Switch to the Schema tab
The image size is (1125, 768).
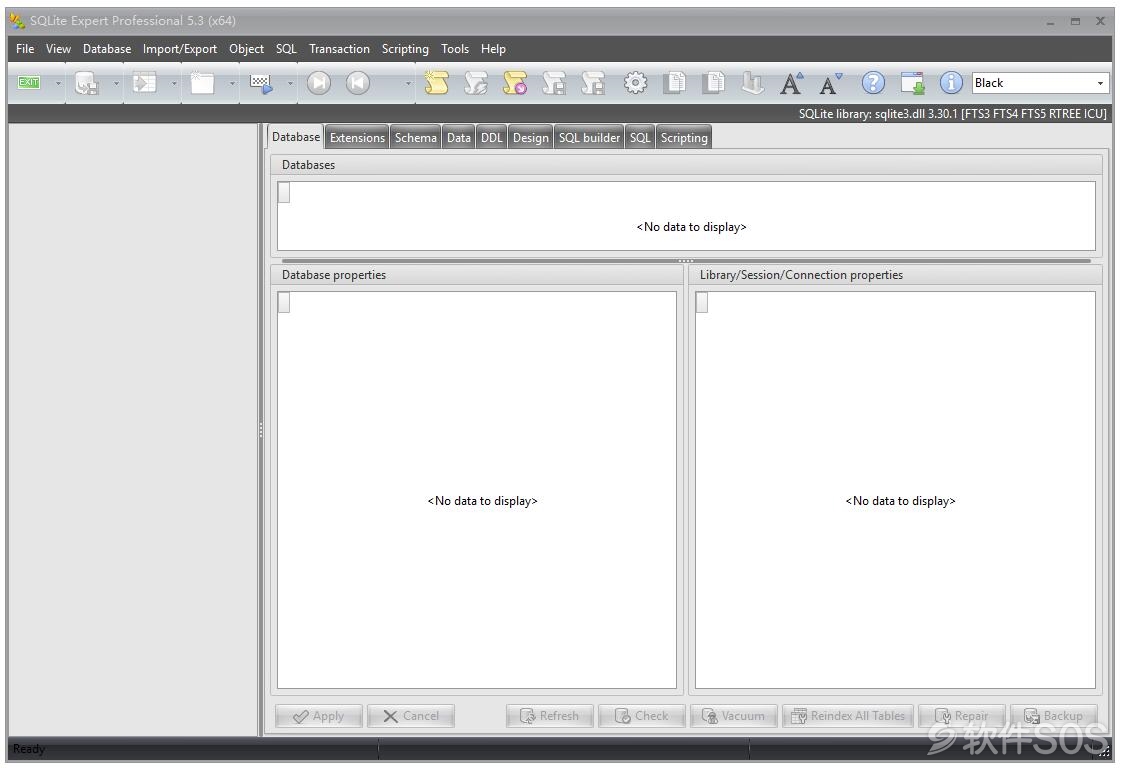pos(415,138)
